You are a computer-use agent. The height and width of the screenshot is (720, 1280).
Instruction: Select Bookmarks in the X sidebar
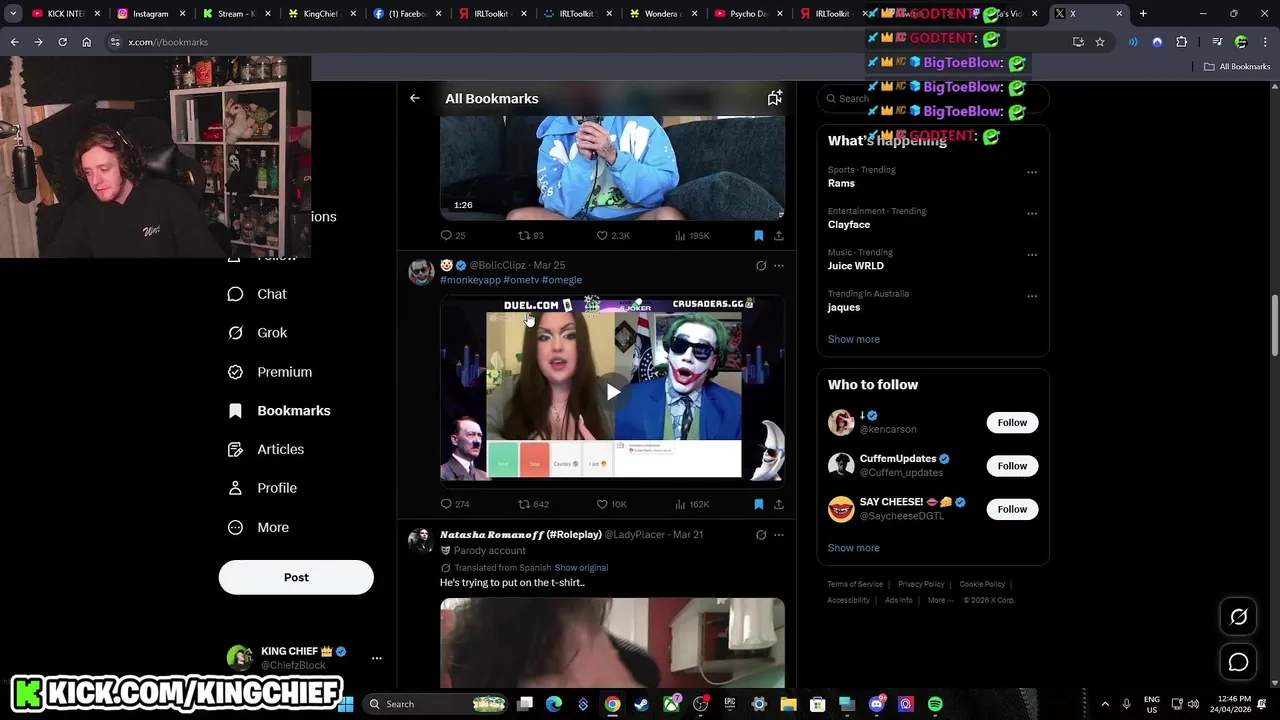279,411
